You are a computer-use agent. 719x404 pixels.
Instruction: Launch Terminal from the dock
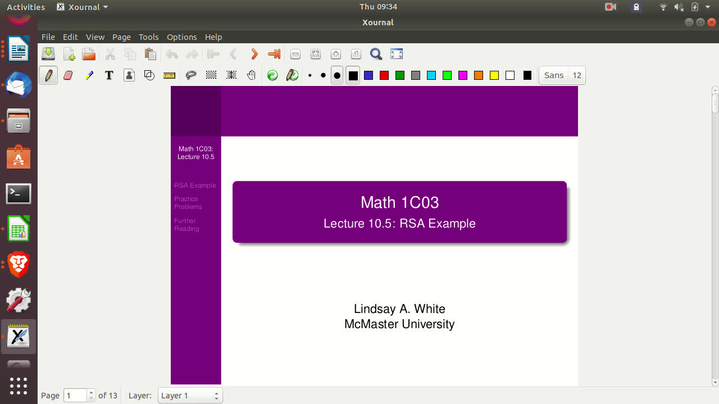pyautogui.click(x=18, y=194)
